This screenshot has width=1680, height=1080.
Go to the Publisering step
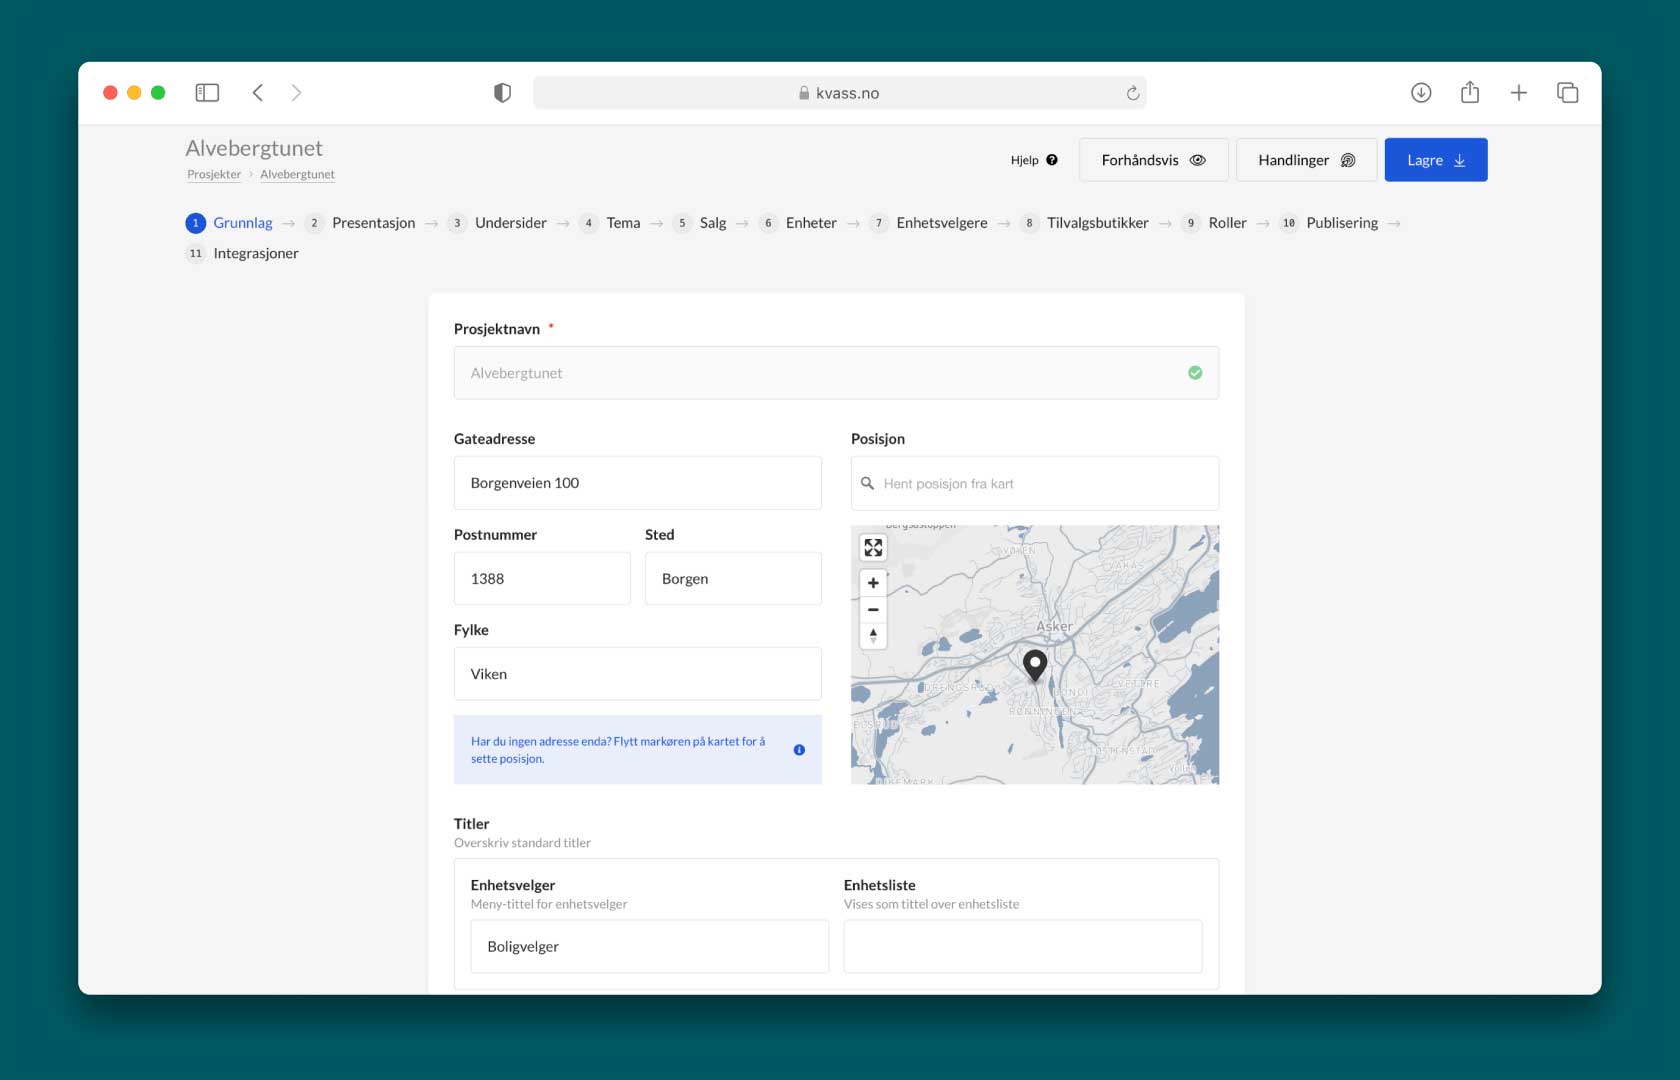1328,223
